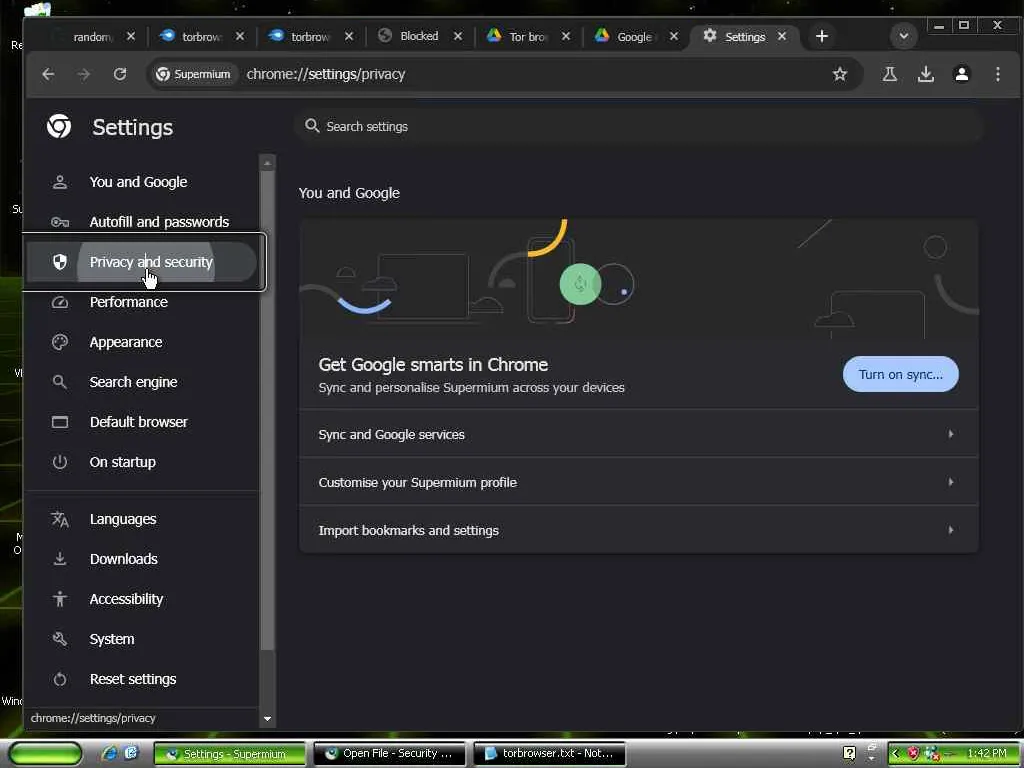The image size is (1024, 768).
Task: Open Languages settings
Action: point(123,519)
